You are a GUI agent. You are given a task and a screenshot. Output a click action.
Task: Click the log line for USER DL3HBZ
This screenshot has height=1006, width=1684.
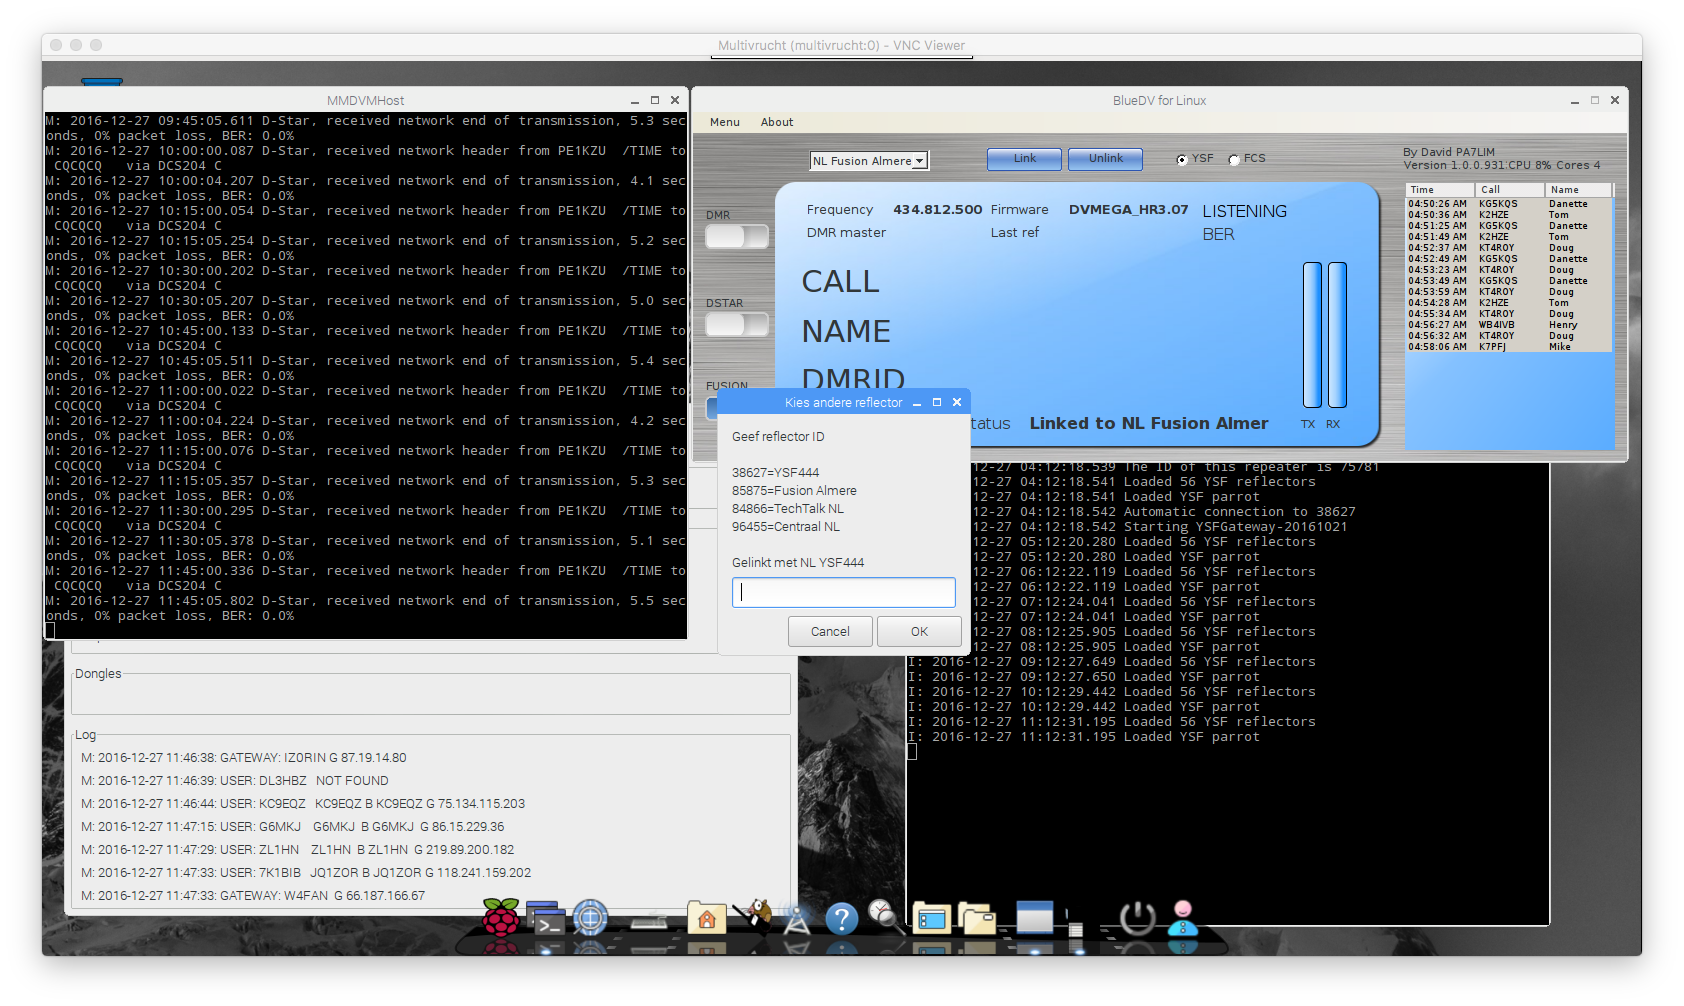[235, 781]
